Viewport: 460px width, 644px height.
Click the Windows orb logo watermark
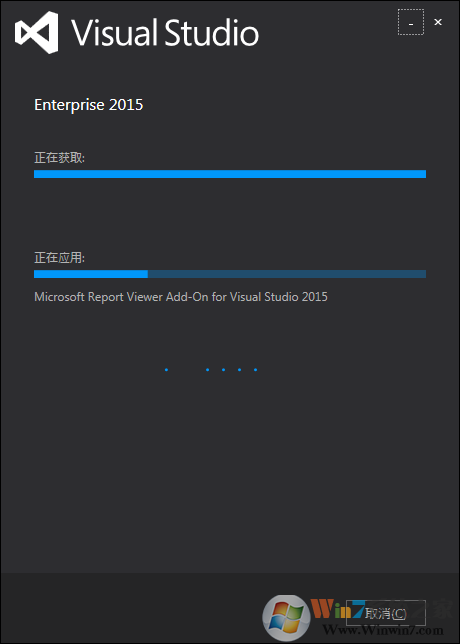coord(286,617)
